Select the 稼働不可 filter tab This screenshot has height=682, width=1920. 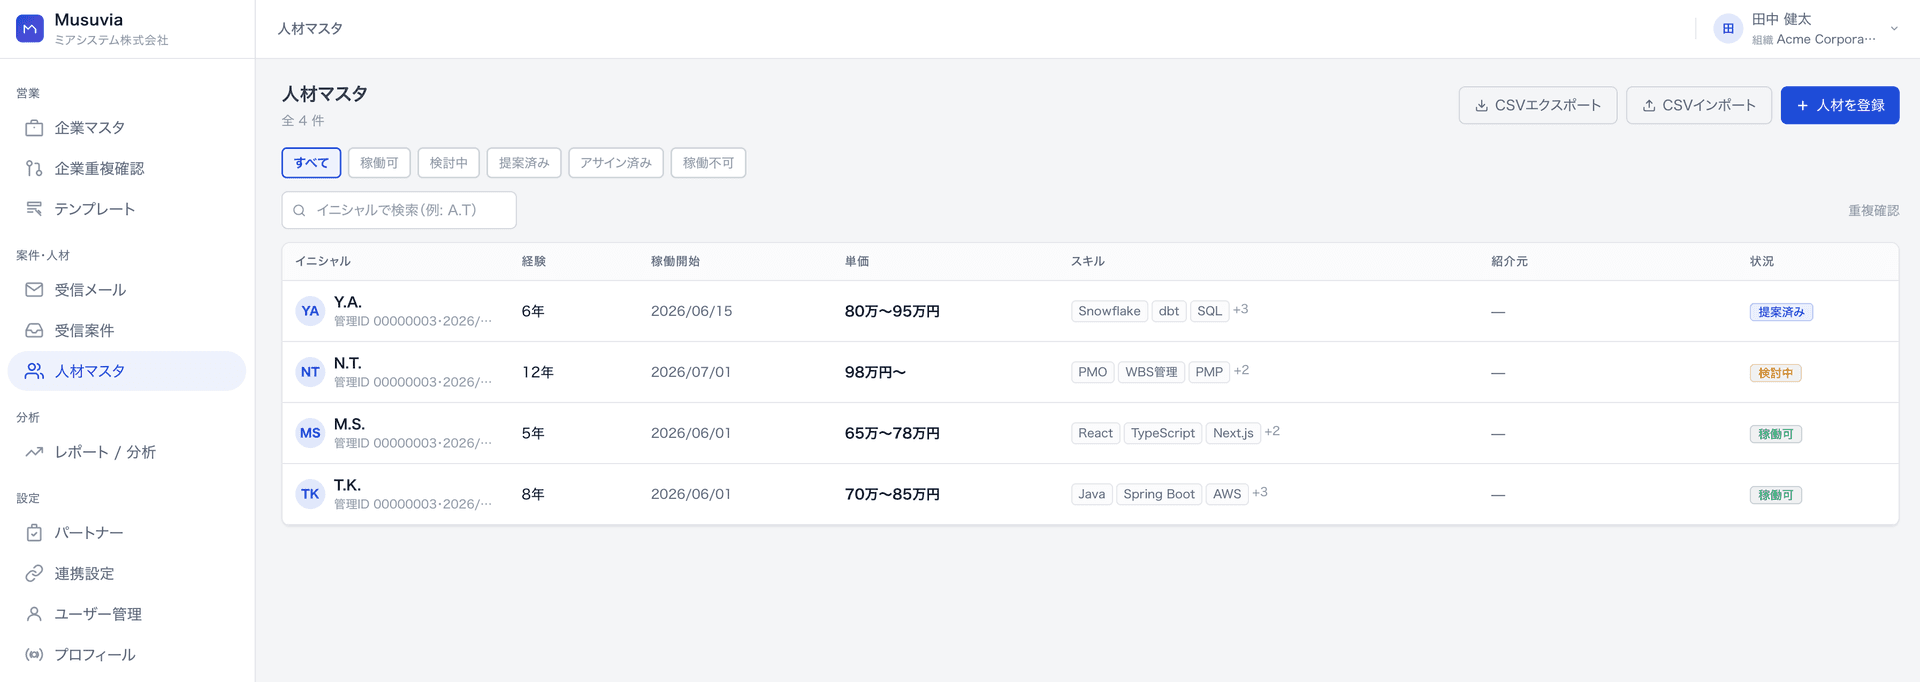(709, 163)
